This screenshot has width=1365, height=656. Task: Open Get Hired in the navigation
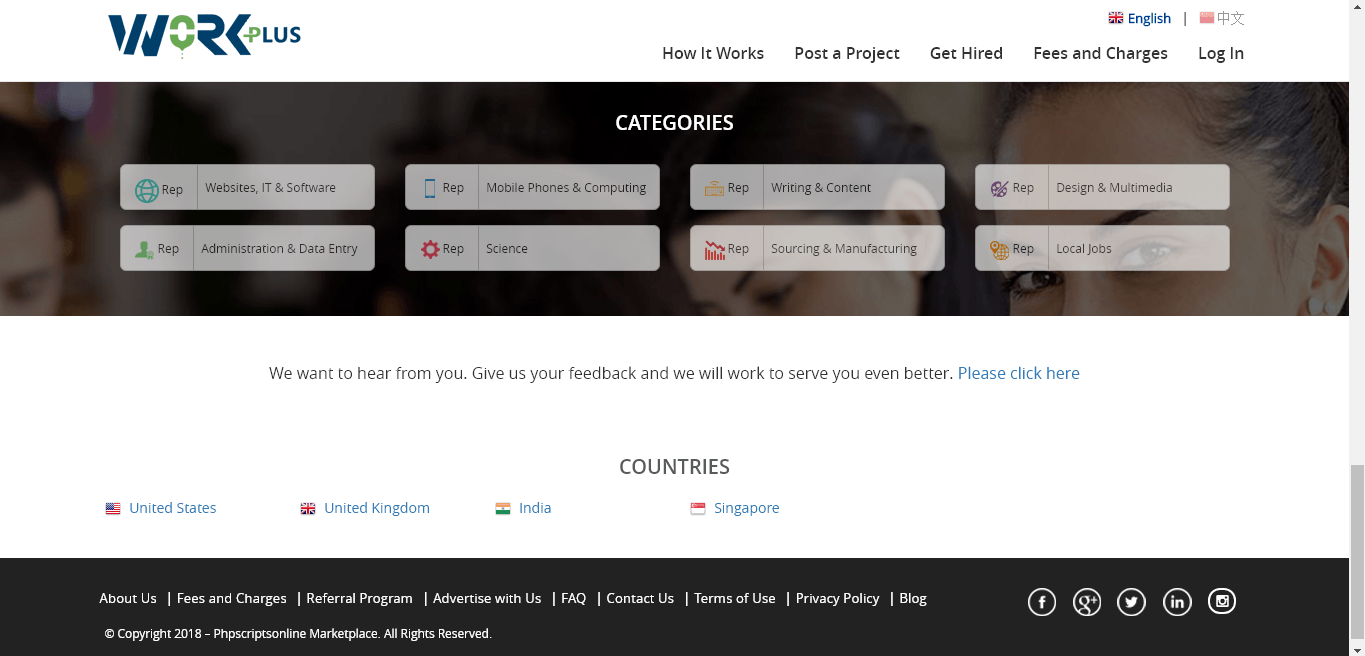pos(966,53)
